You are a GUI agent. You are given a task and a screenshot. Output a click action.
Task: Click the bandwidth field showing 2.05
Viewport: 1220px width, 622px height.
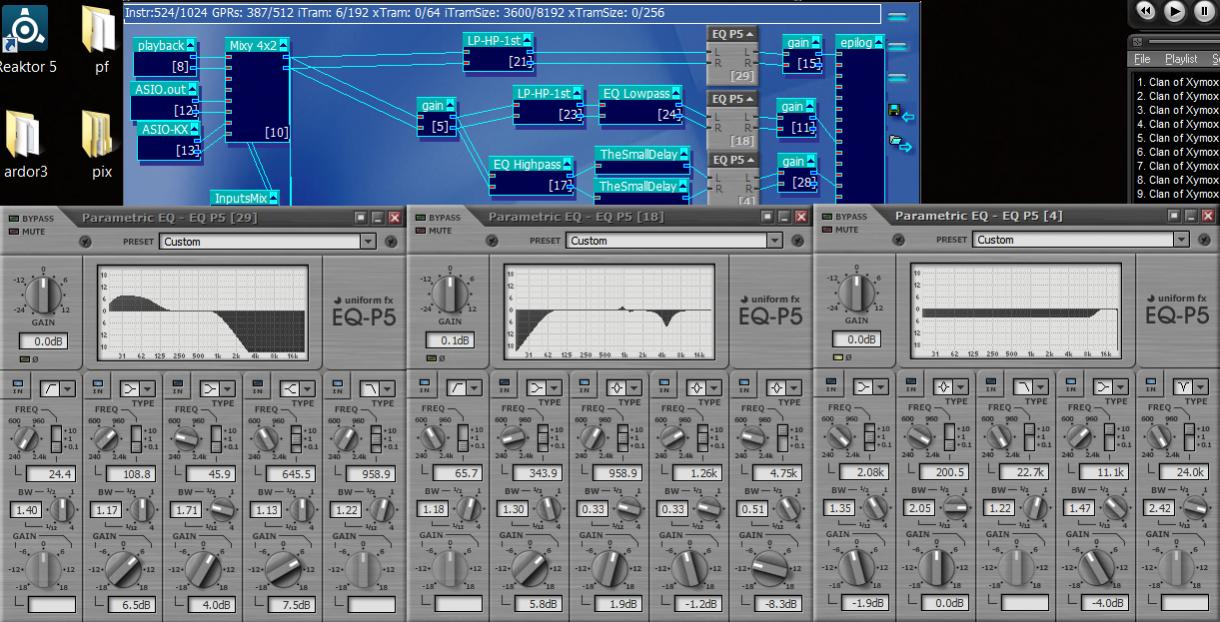point(918,508)
